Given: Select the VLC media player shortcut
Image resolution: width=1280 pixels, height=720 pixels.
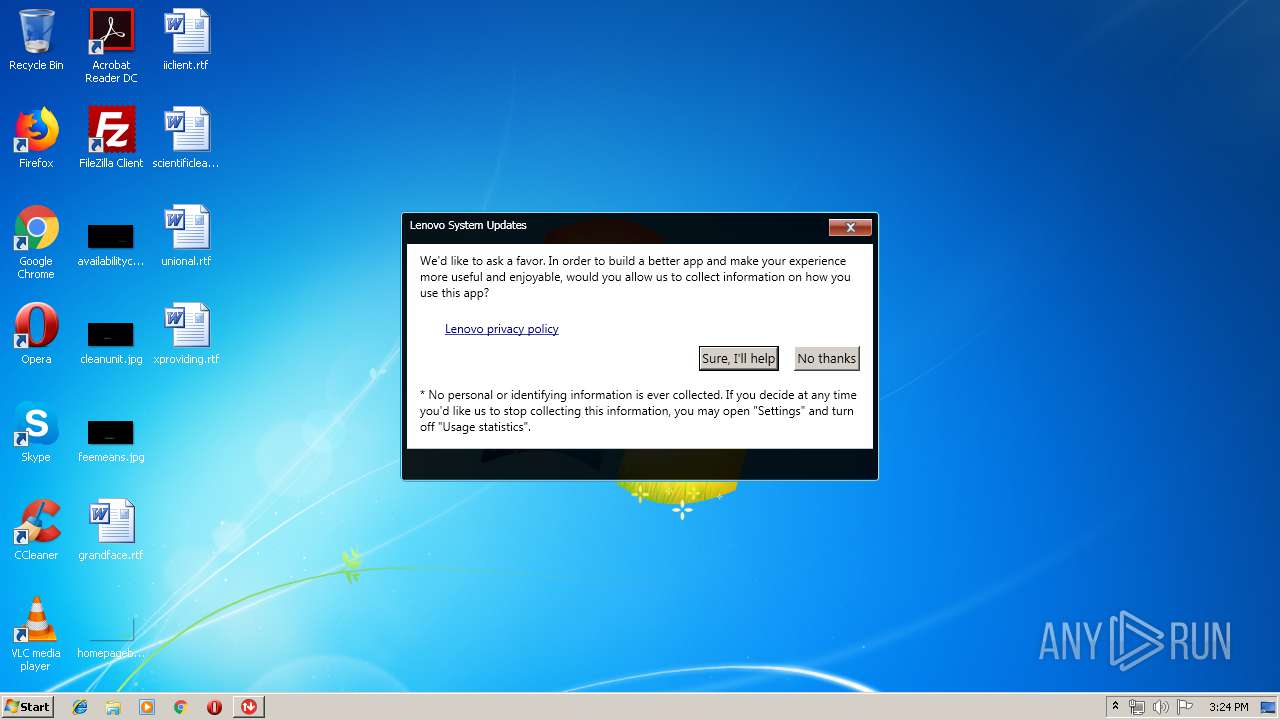Looking at the screenshot, I should click(x=36, y=634).
